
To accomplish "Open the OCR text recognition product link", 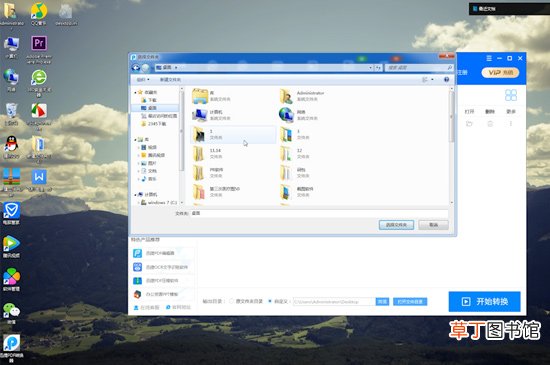I will [161, 267].
